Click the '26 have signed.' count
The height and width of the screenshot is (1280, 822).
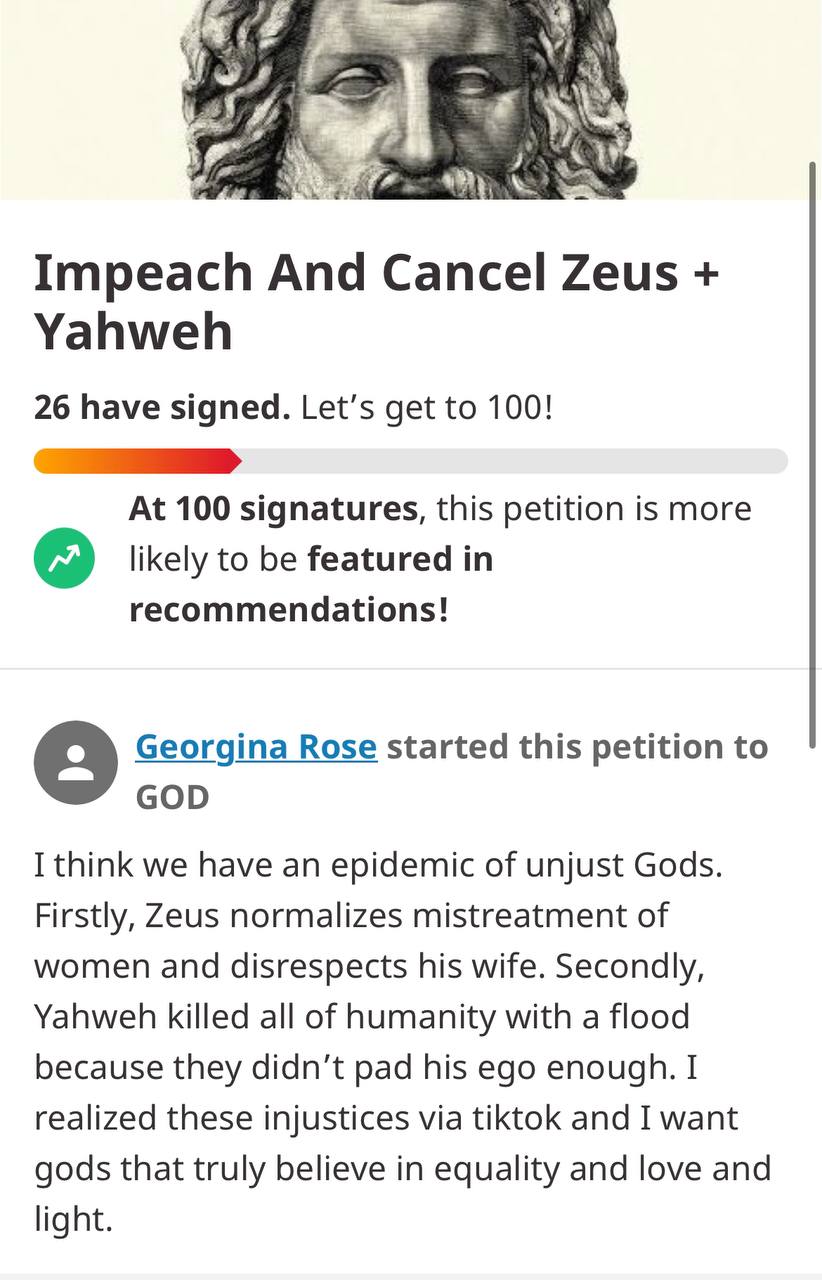tap(162, 407)
